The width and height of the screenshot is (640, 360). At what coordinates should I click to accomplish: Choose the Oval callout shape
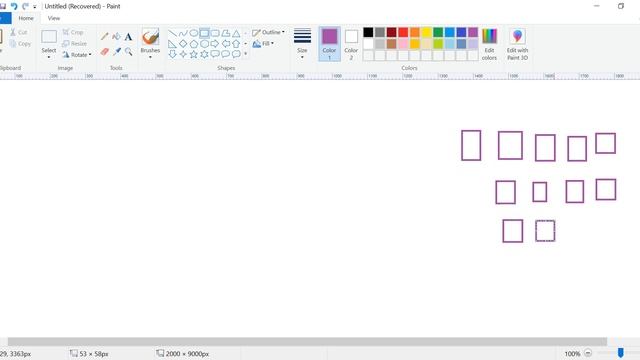click(x=226, y=54)
